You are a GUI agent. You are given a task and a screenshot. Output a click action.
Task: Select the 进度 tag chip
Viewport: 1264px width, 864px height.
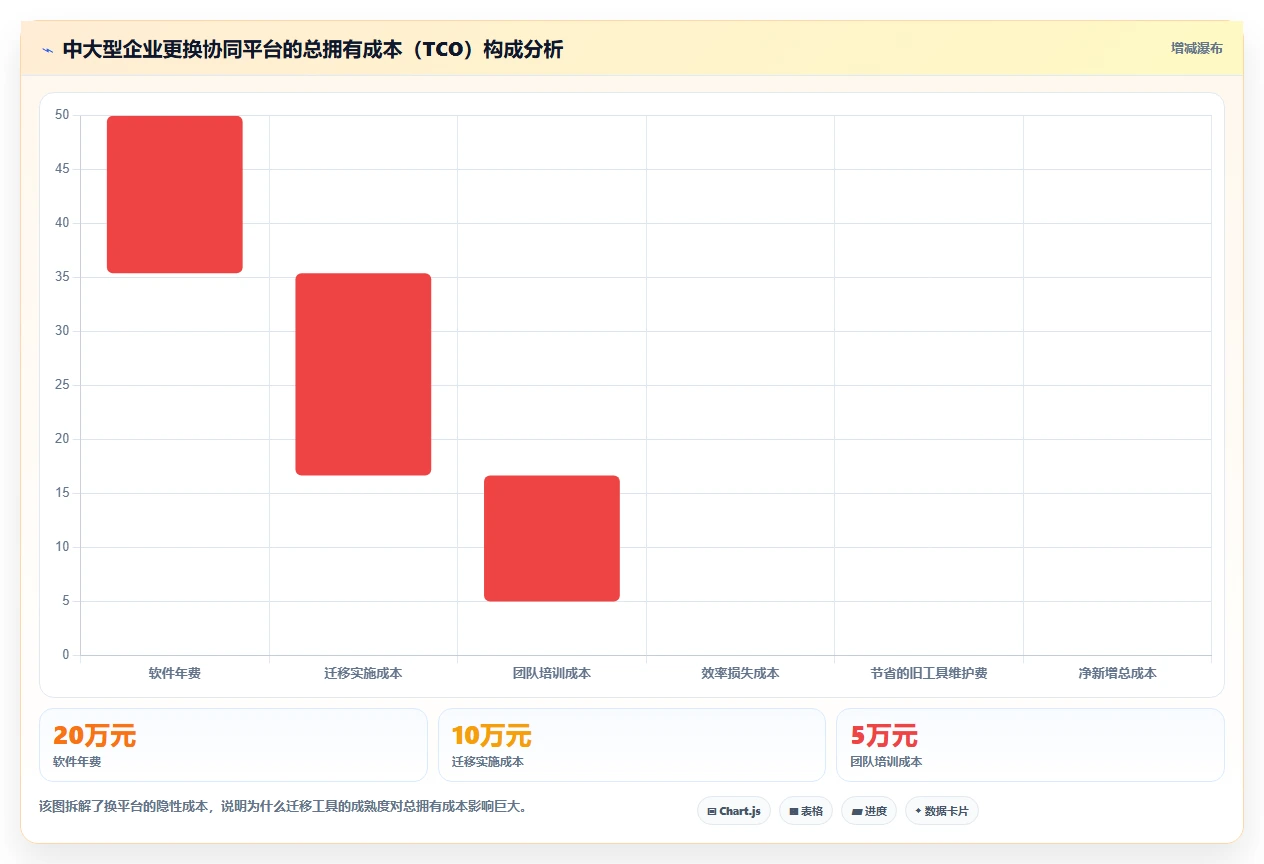[869, 811]
